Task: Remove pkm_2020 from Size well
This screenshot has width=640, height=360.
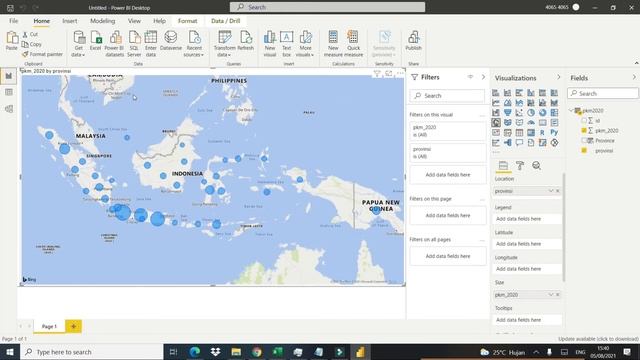Action: click(558, 295)
